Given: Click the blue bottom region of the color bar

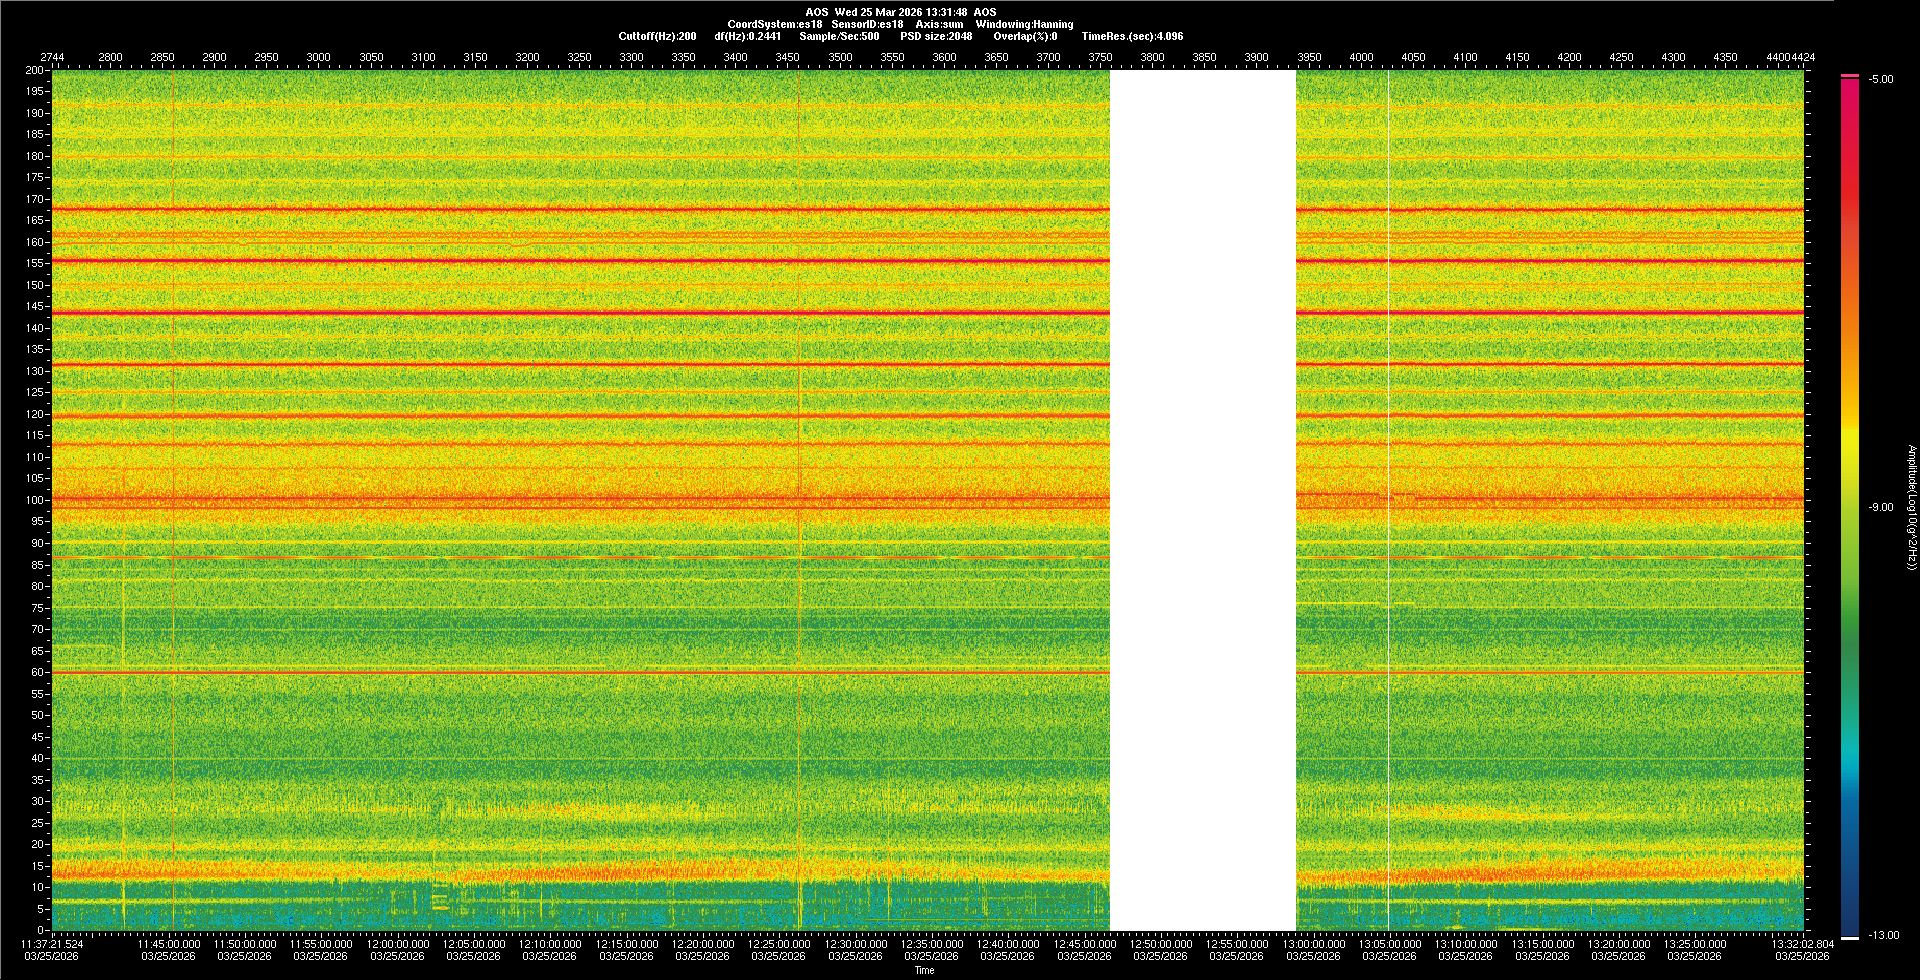Looking at the screenshot, I should tap(1850, 900).
